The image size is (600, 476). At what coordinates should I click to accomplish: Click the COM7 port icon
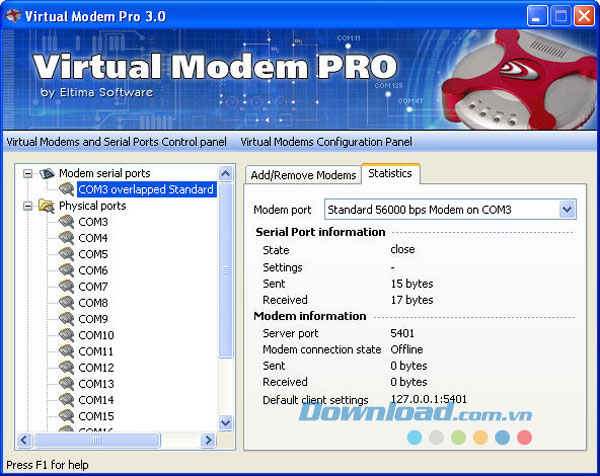coord(66,287)
